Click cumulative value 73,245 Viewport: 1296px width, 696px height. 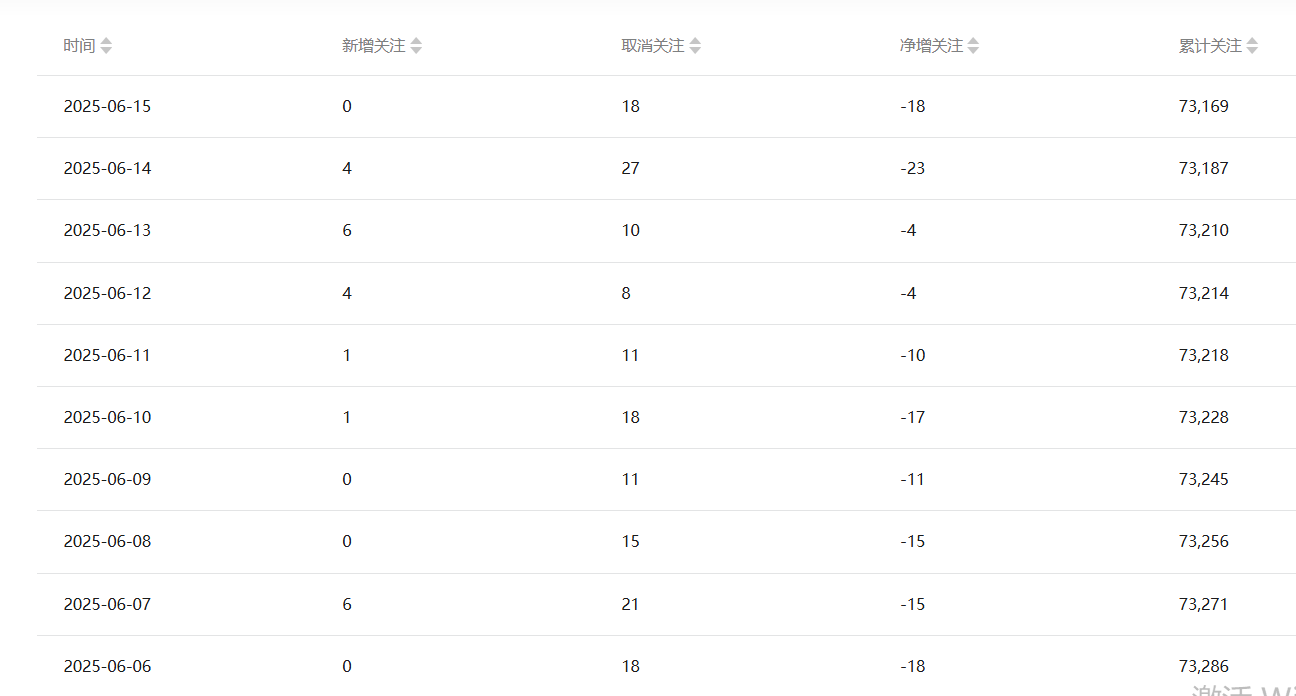1203,479
